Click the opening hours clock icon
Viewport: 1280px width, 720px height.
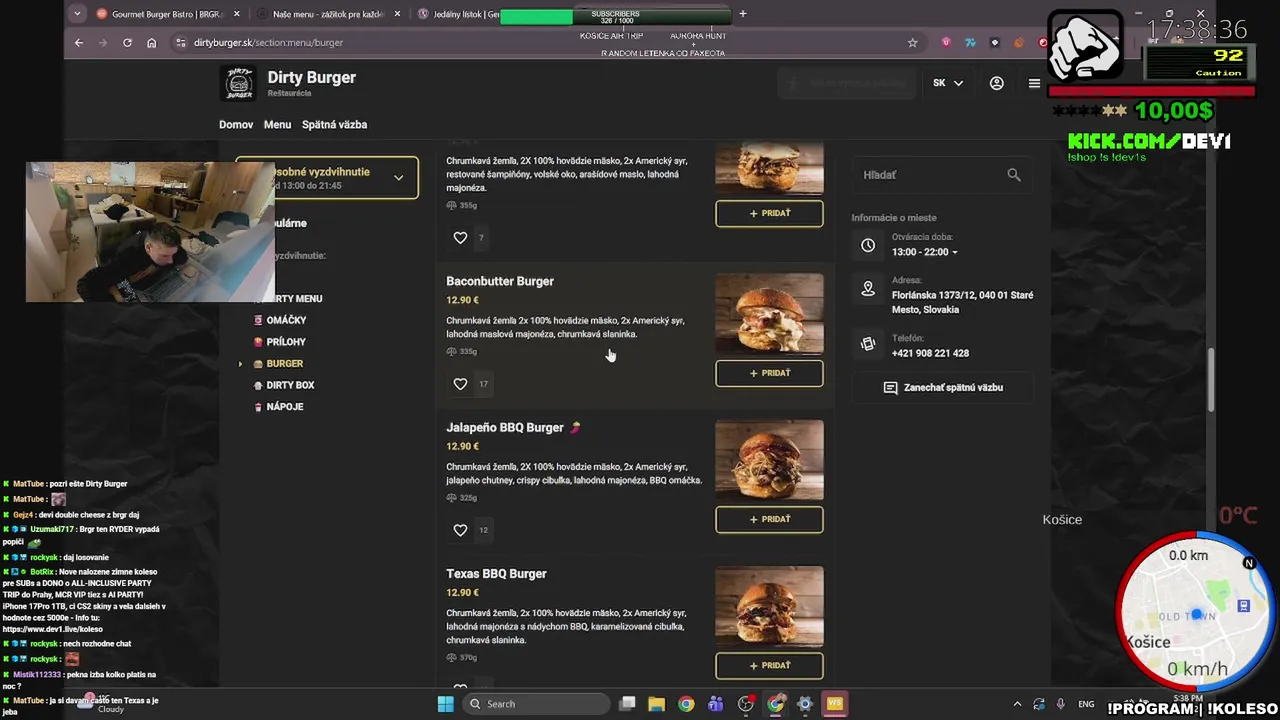[868, 245]
